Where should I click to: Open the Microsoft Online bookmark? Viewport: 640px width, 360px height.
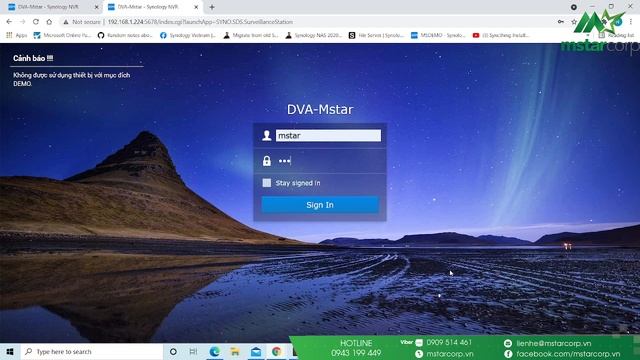62,36
